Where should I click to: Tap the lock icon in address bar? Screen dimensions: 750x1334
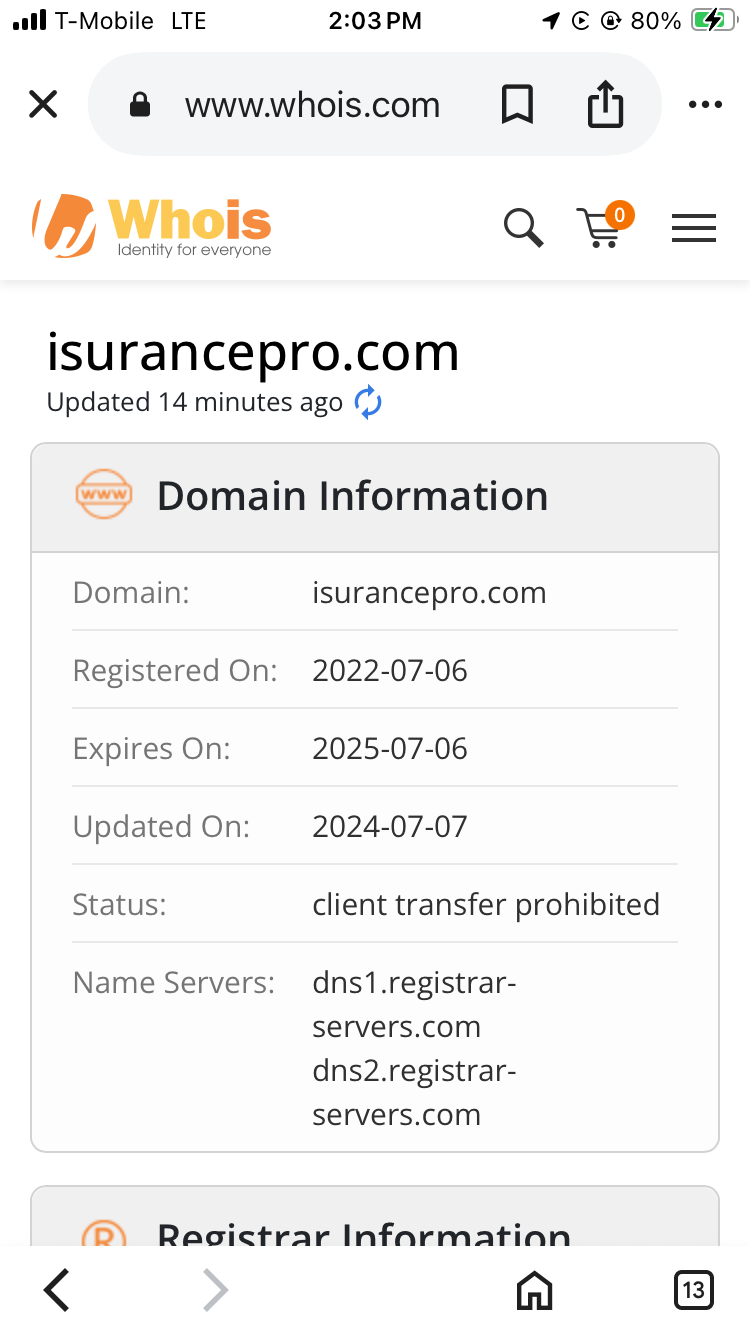[x=140, y=105]
